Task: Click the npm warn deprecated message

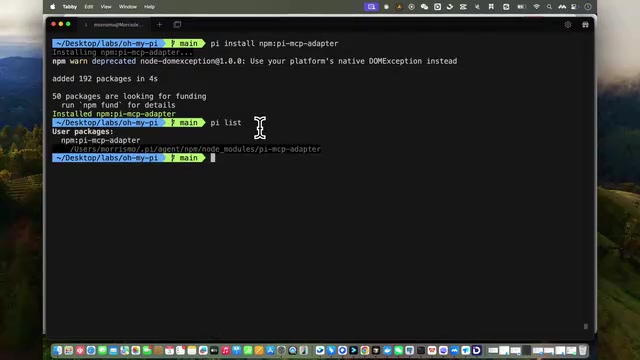Action: [x=255, y=61]
